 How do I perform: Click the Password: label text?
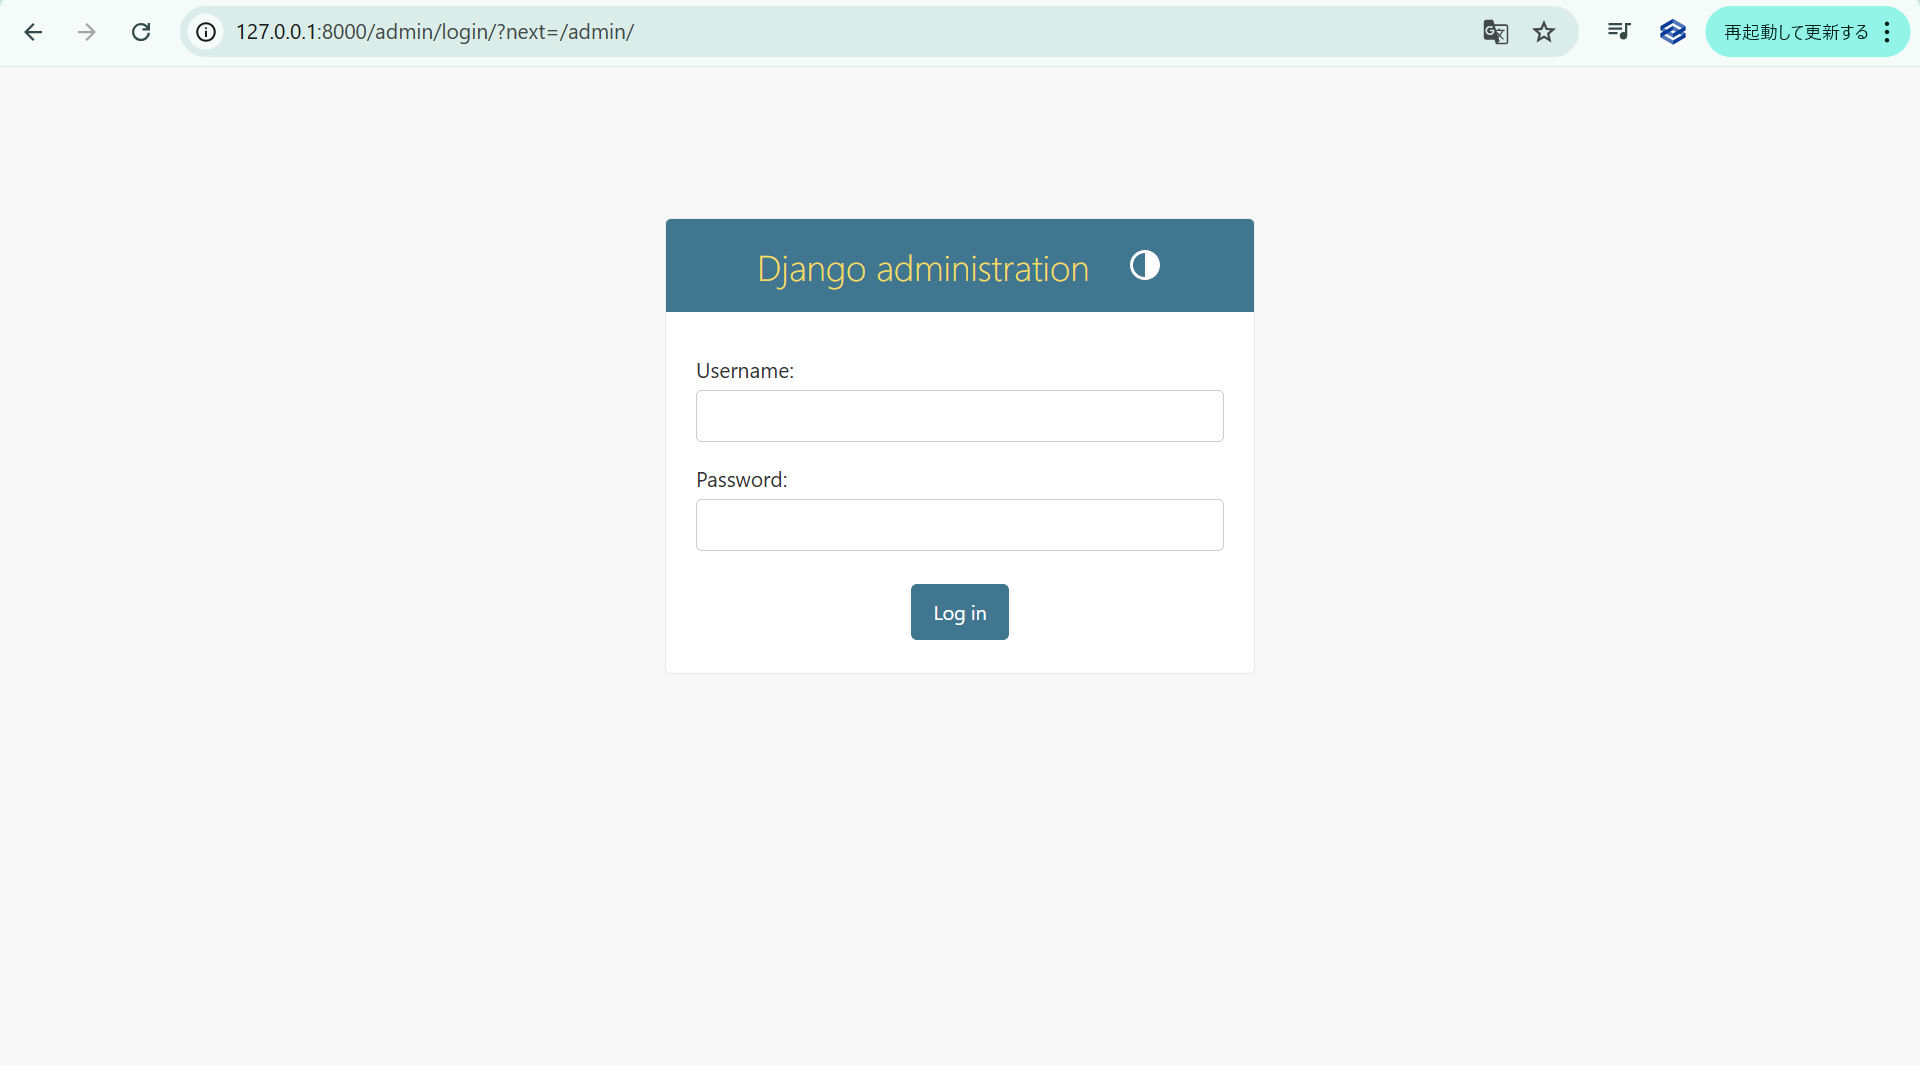[741, 480]
